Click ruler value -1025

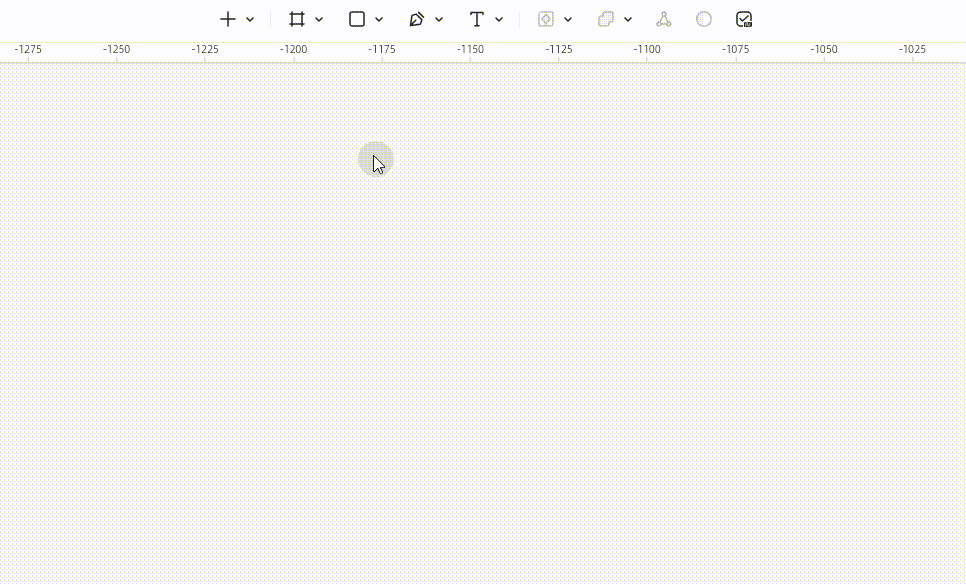point(912,49)
